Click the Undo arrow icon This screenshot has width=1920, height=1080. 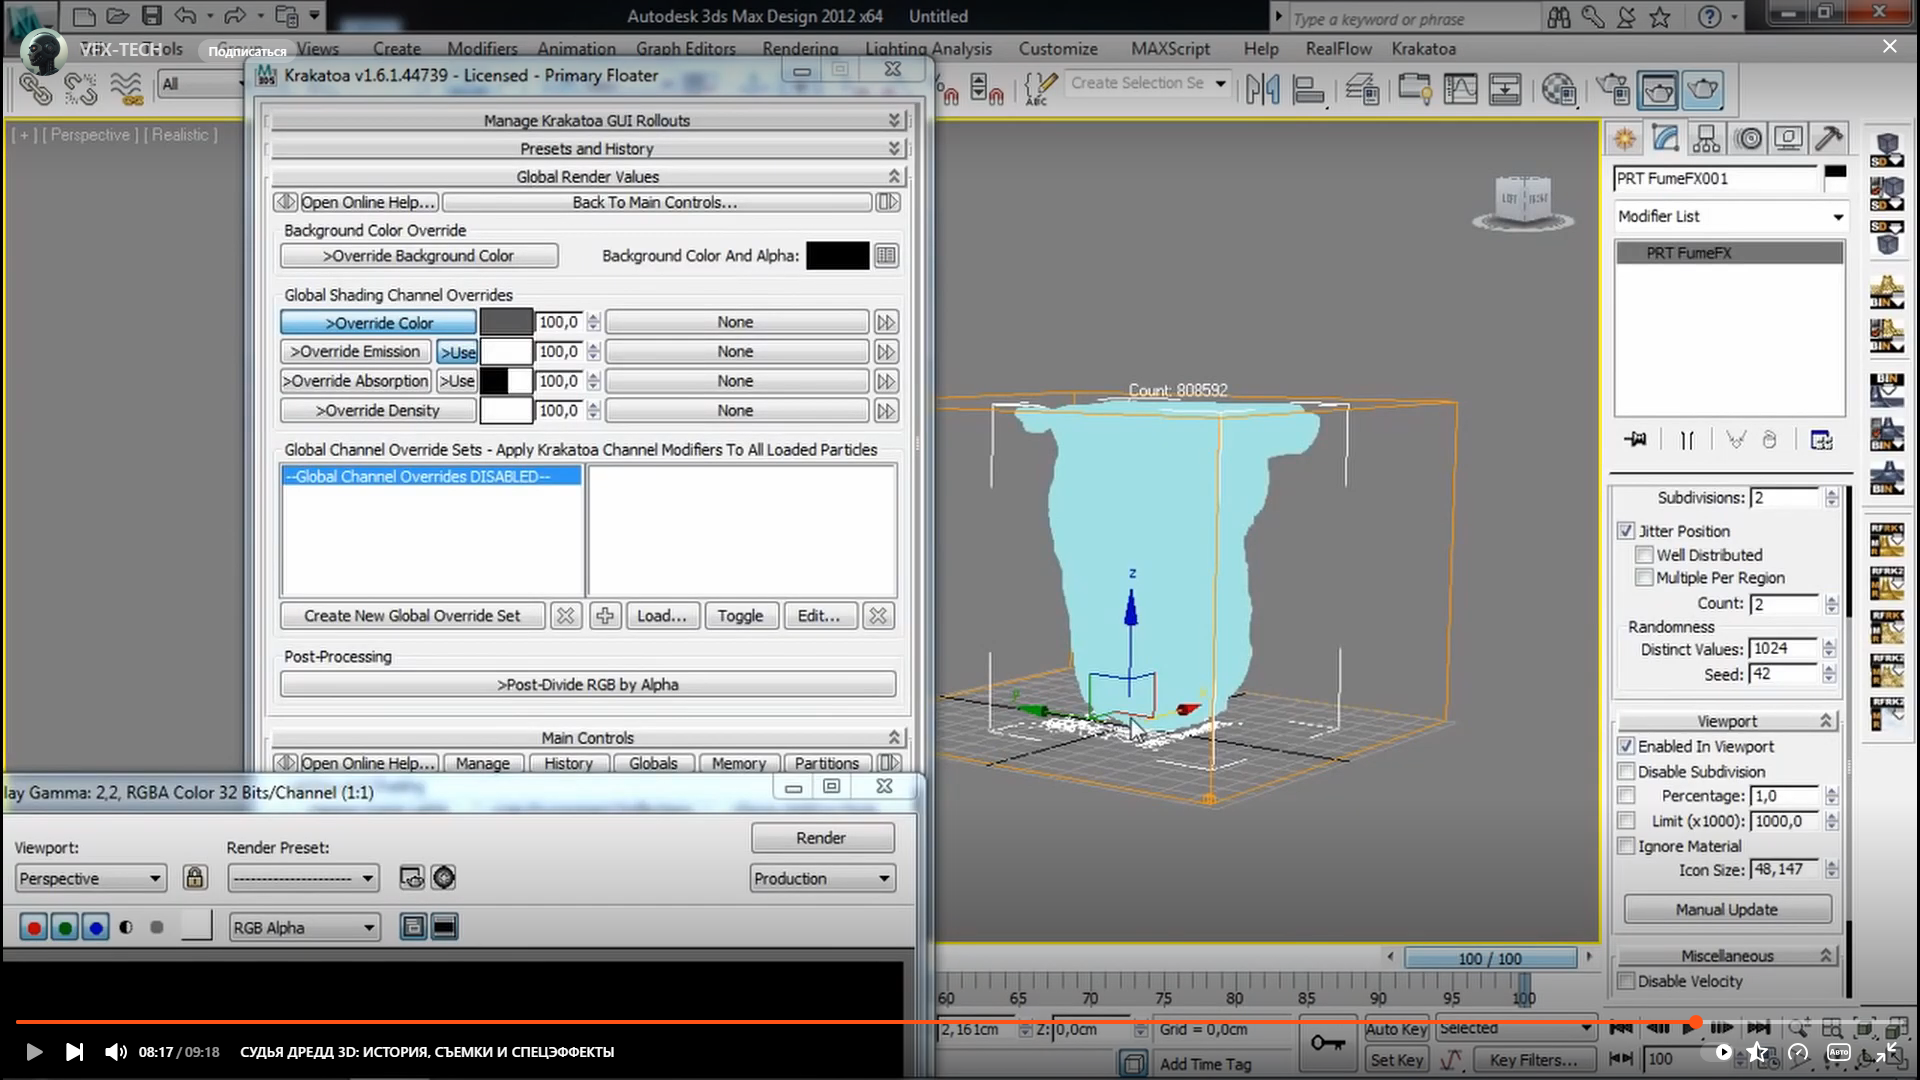(x=185, y=15)
